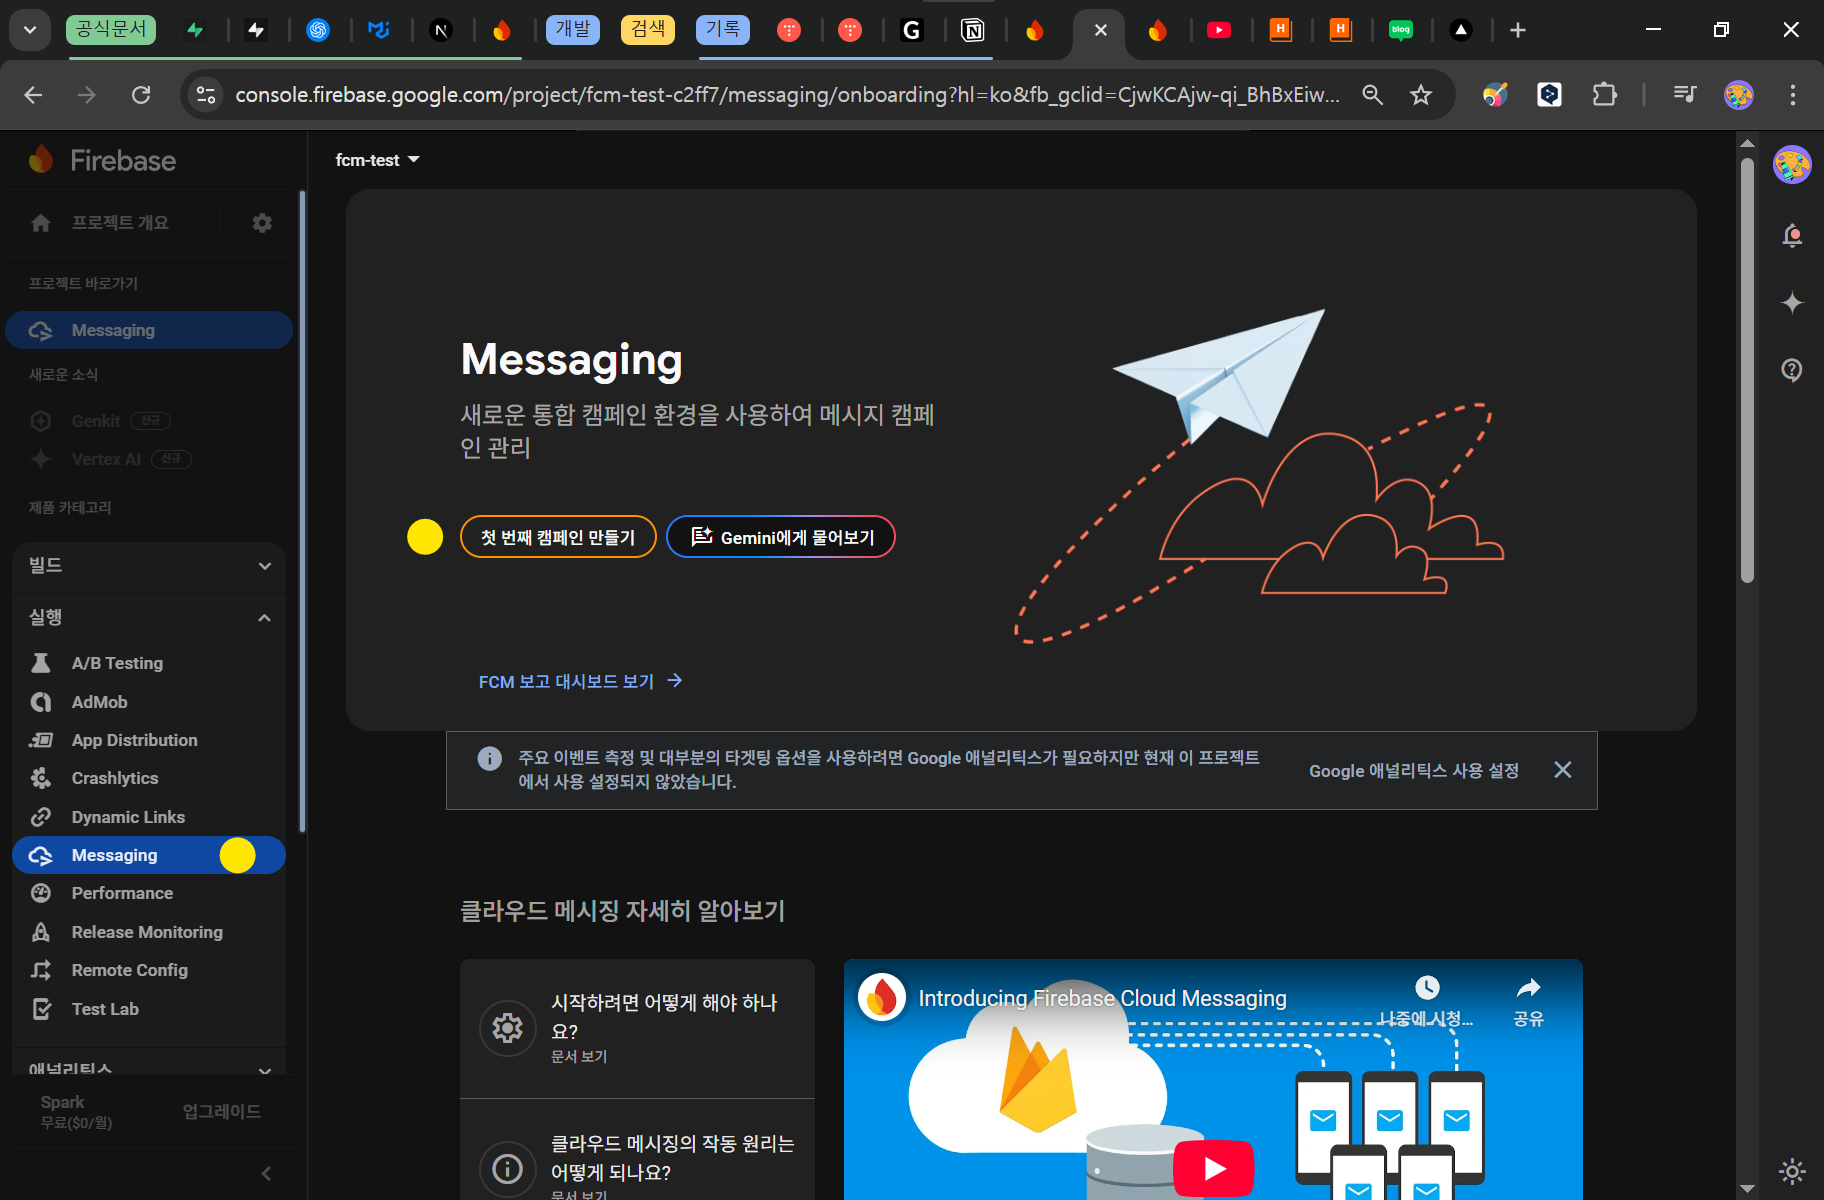Viewport: 1824px width, 1200px height.
Task: Click 업그레이드 plan button
Action: click(222, 1111)
